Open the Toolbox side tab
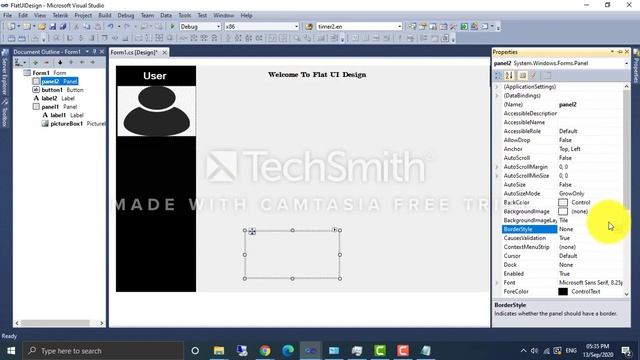 pyautogui.click(x=5, y=113)
